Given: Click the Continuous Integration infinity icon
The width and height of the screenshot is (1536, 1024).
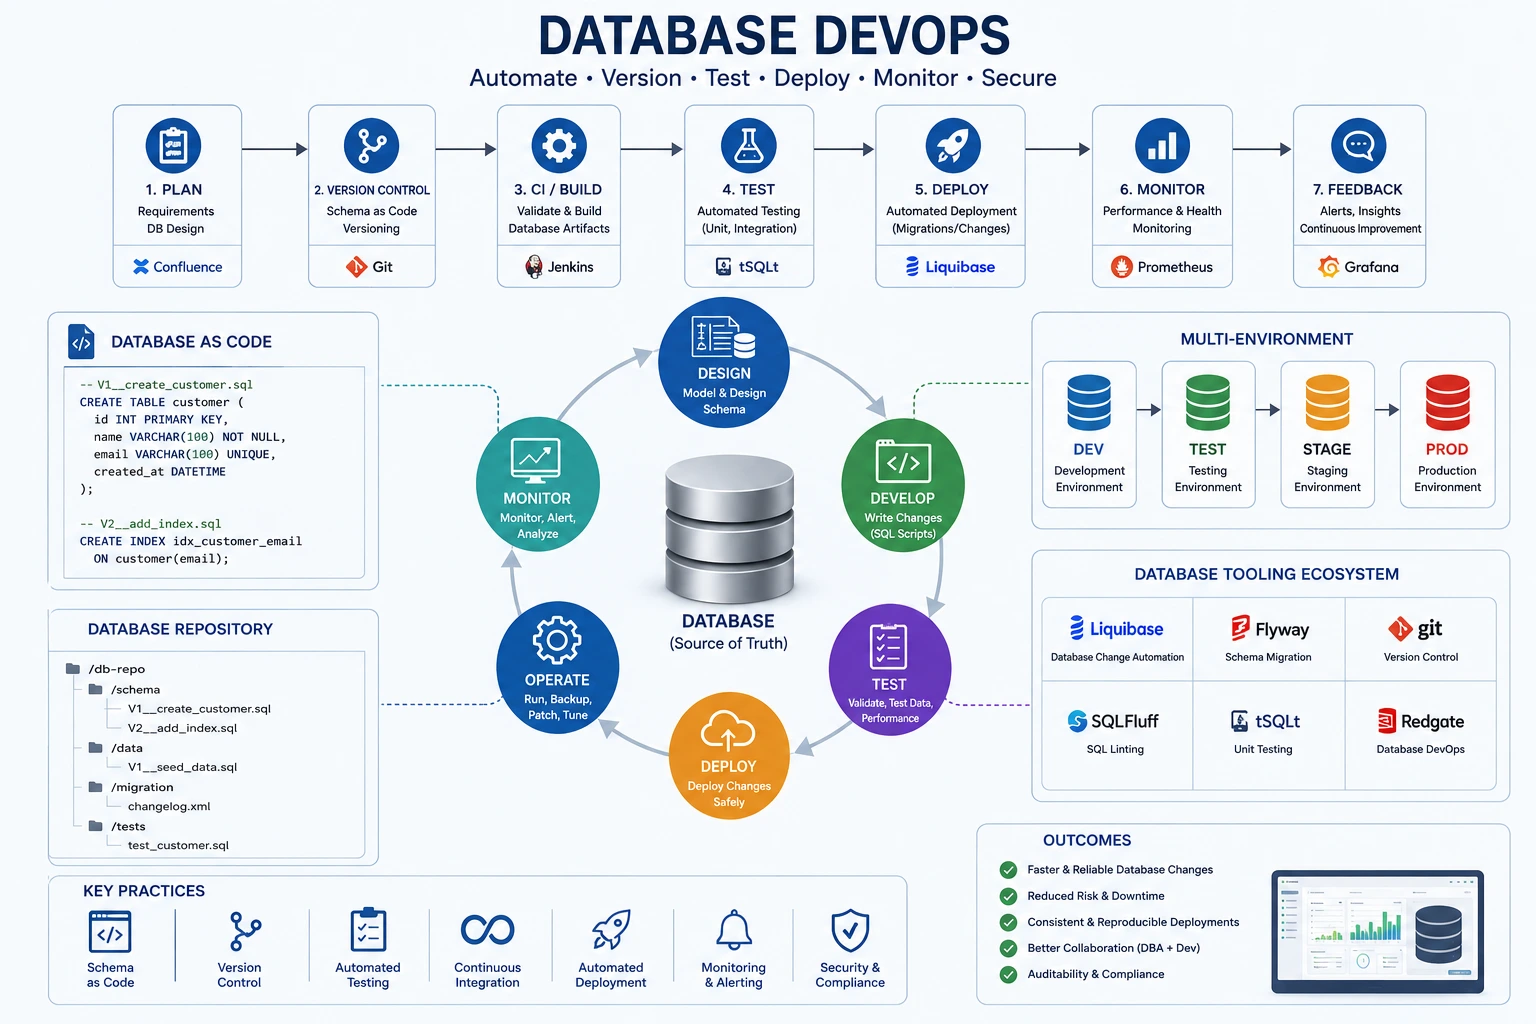Looking at the screenshot, I should coord(487,930).
